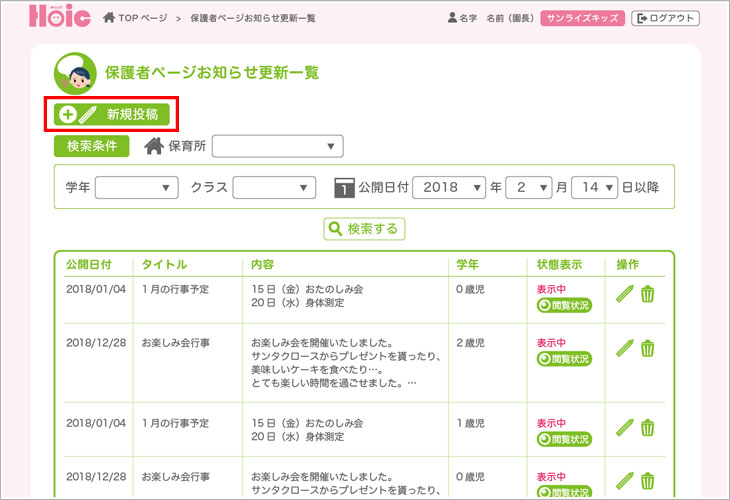Click the ログアウト button
Viewport: 730px width, 500px height.
click(x=665, y=18)
